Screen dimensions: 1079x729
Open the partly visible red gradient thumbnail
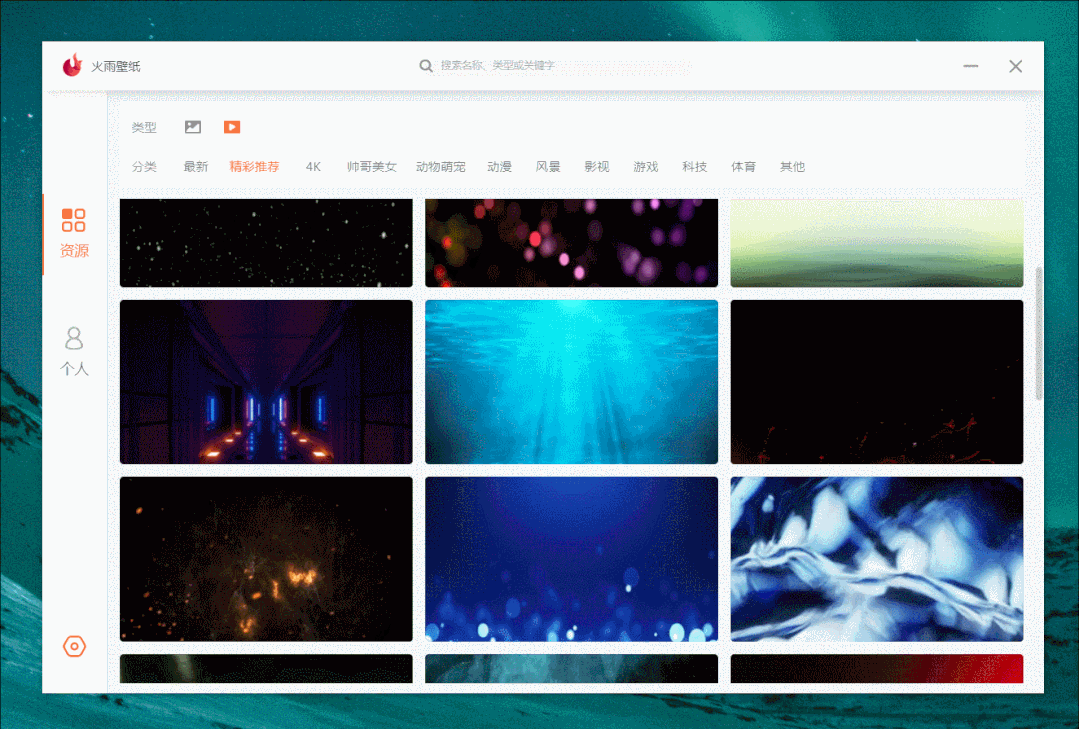[877, 668]
